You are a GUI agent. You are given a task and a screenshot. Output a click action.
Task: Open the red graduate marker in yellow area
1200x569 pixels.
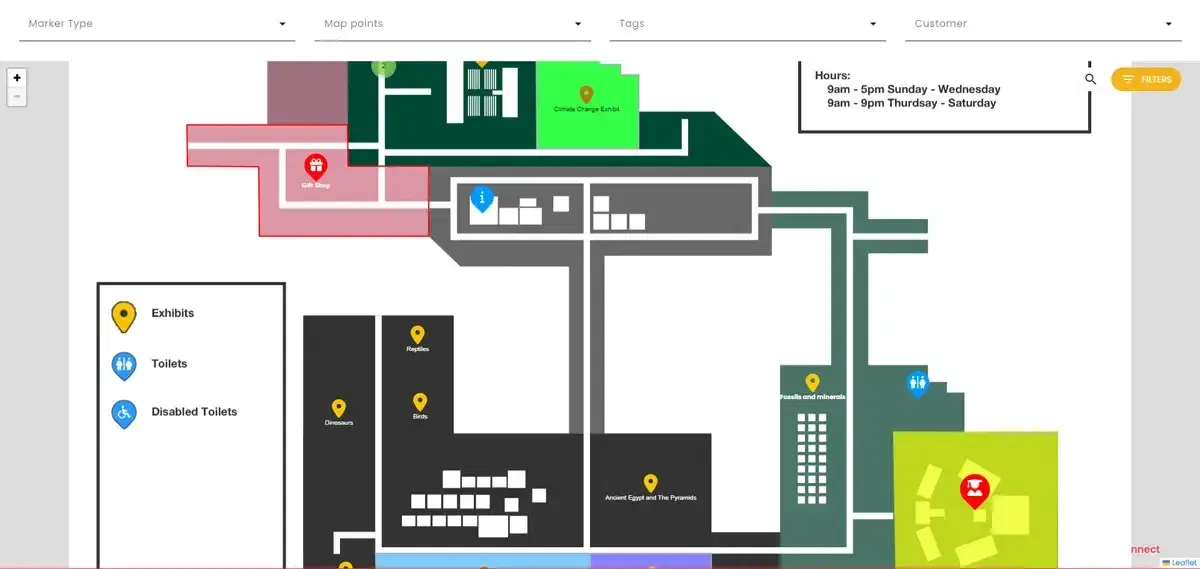click(x=974, y=491)
